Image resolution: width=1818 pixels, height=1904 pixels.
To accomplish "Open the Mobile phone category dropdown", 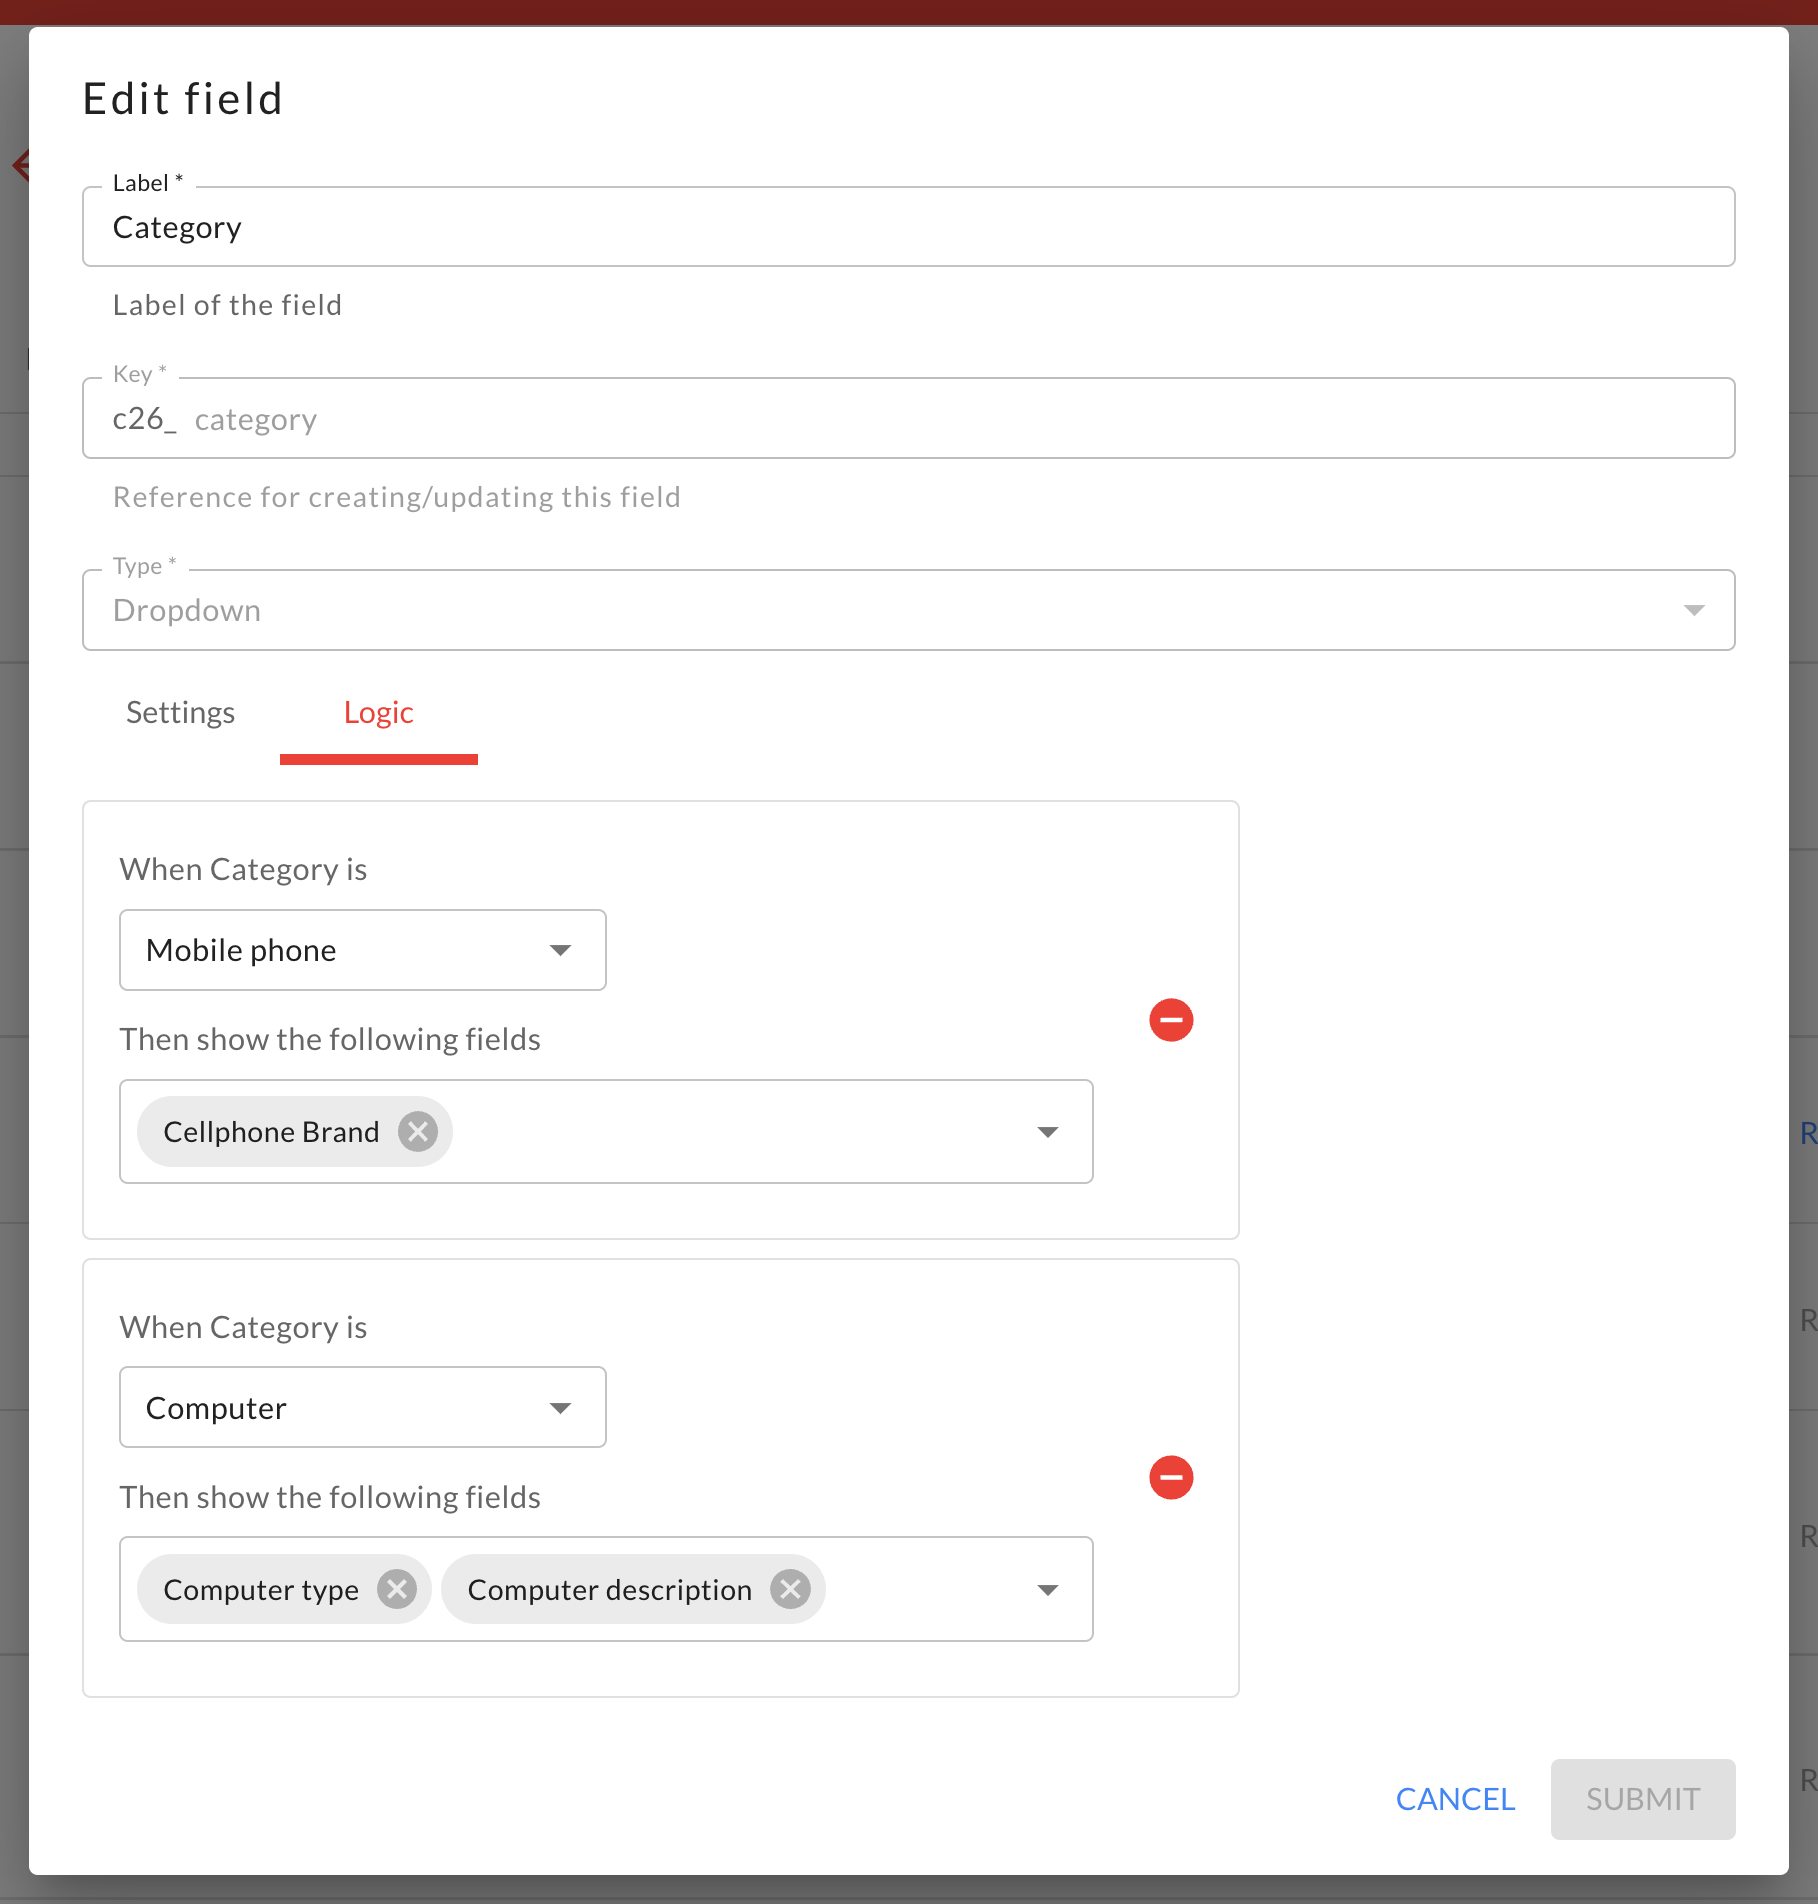I will pyautogui.click(x=363, y=950).
